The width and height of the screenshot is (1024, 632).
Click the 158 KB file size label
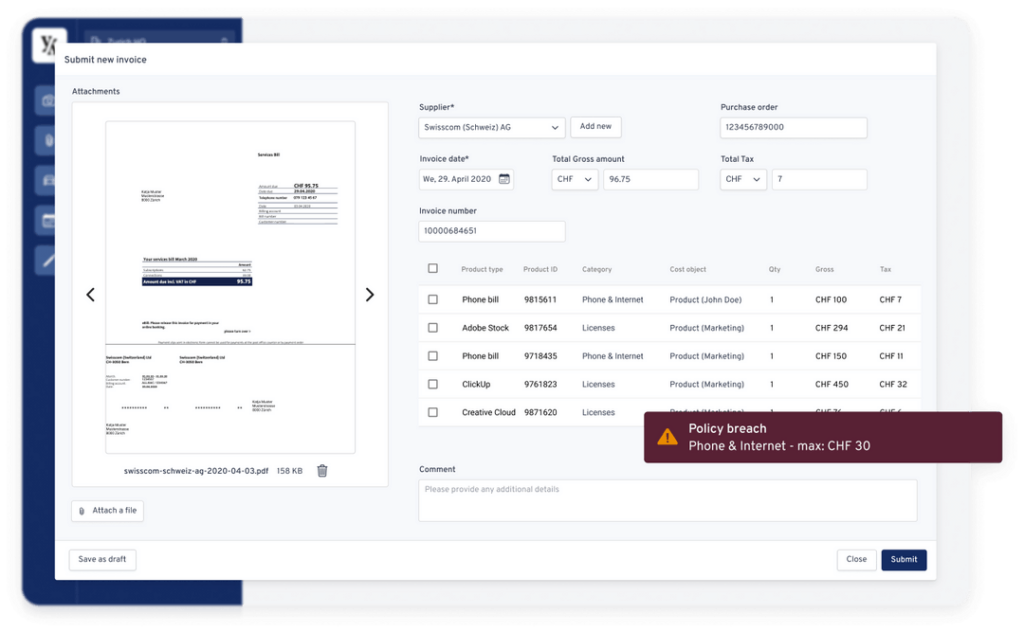click(289, 471)
